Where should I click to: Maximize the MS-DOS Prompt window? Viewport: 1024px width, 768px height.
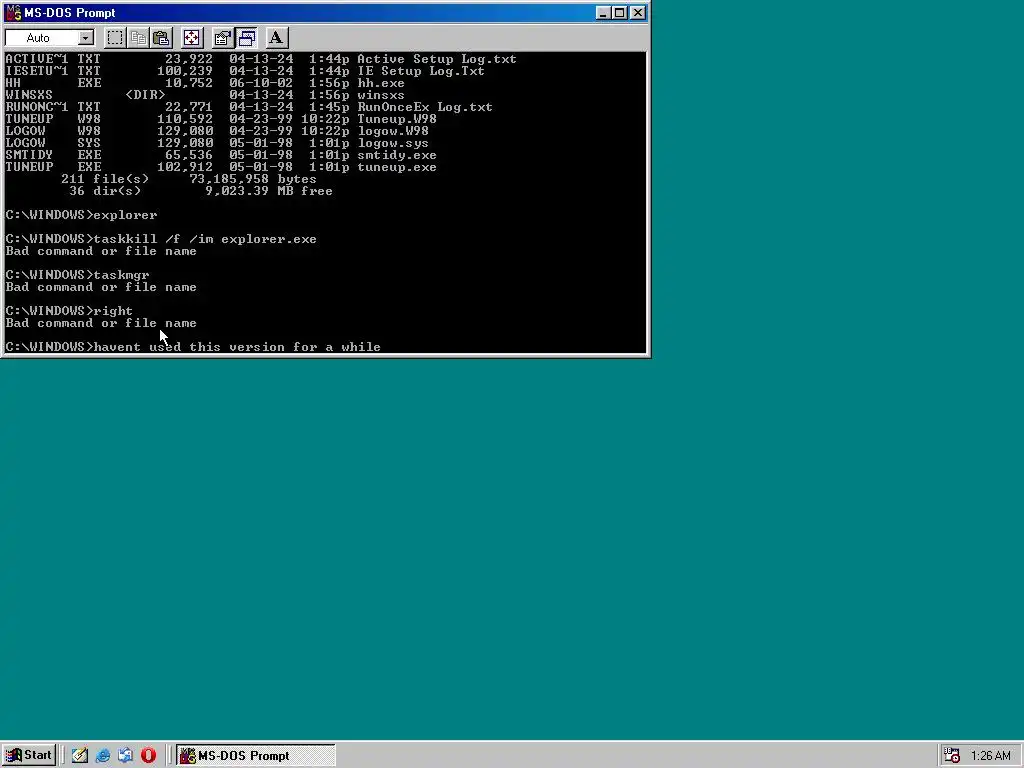click(620, 12)
